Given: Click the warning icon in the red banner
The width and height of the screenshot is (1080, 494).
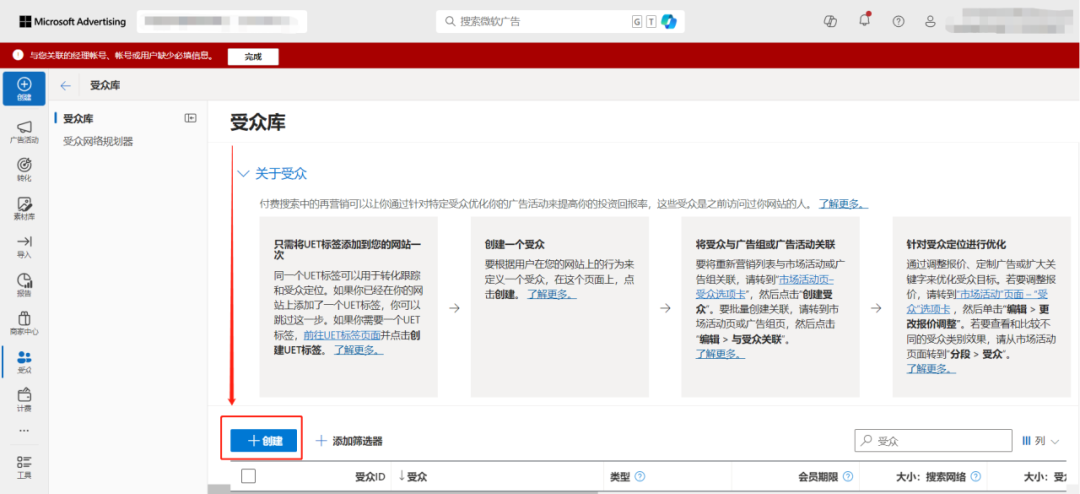Looking at the screenshot, I should (x=17, y=55).
